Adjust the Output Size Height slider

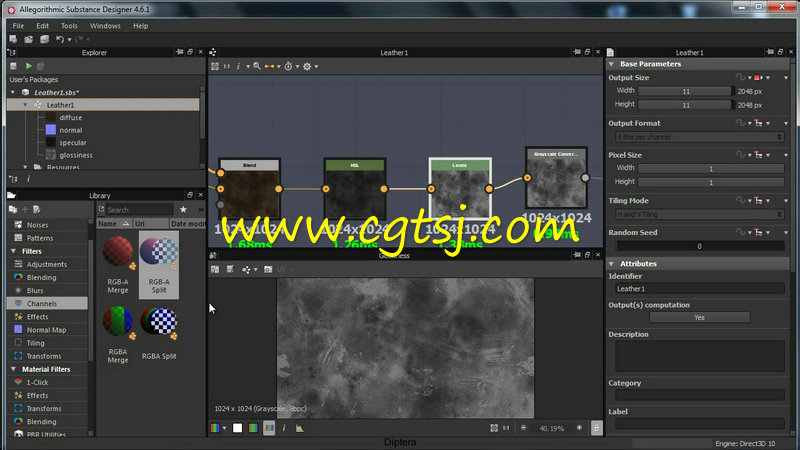pyautogui.click(x=685, y=105)
